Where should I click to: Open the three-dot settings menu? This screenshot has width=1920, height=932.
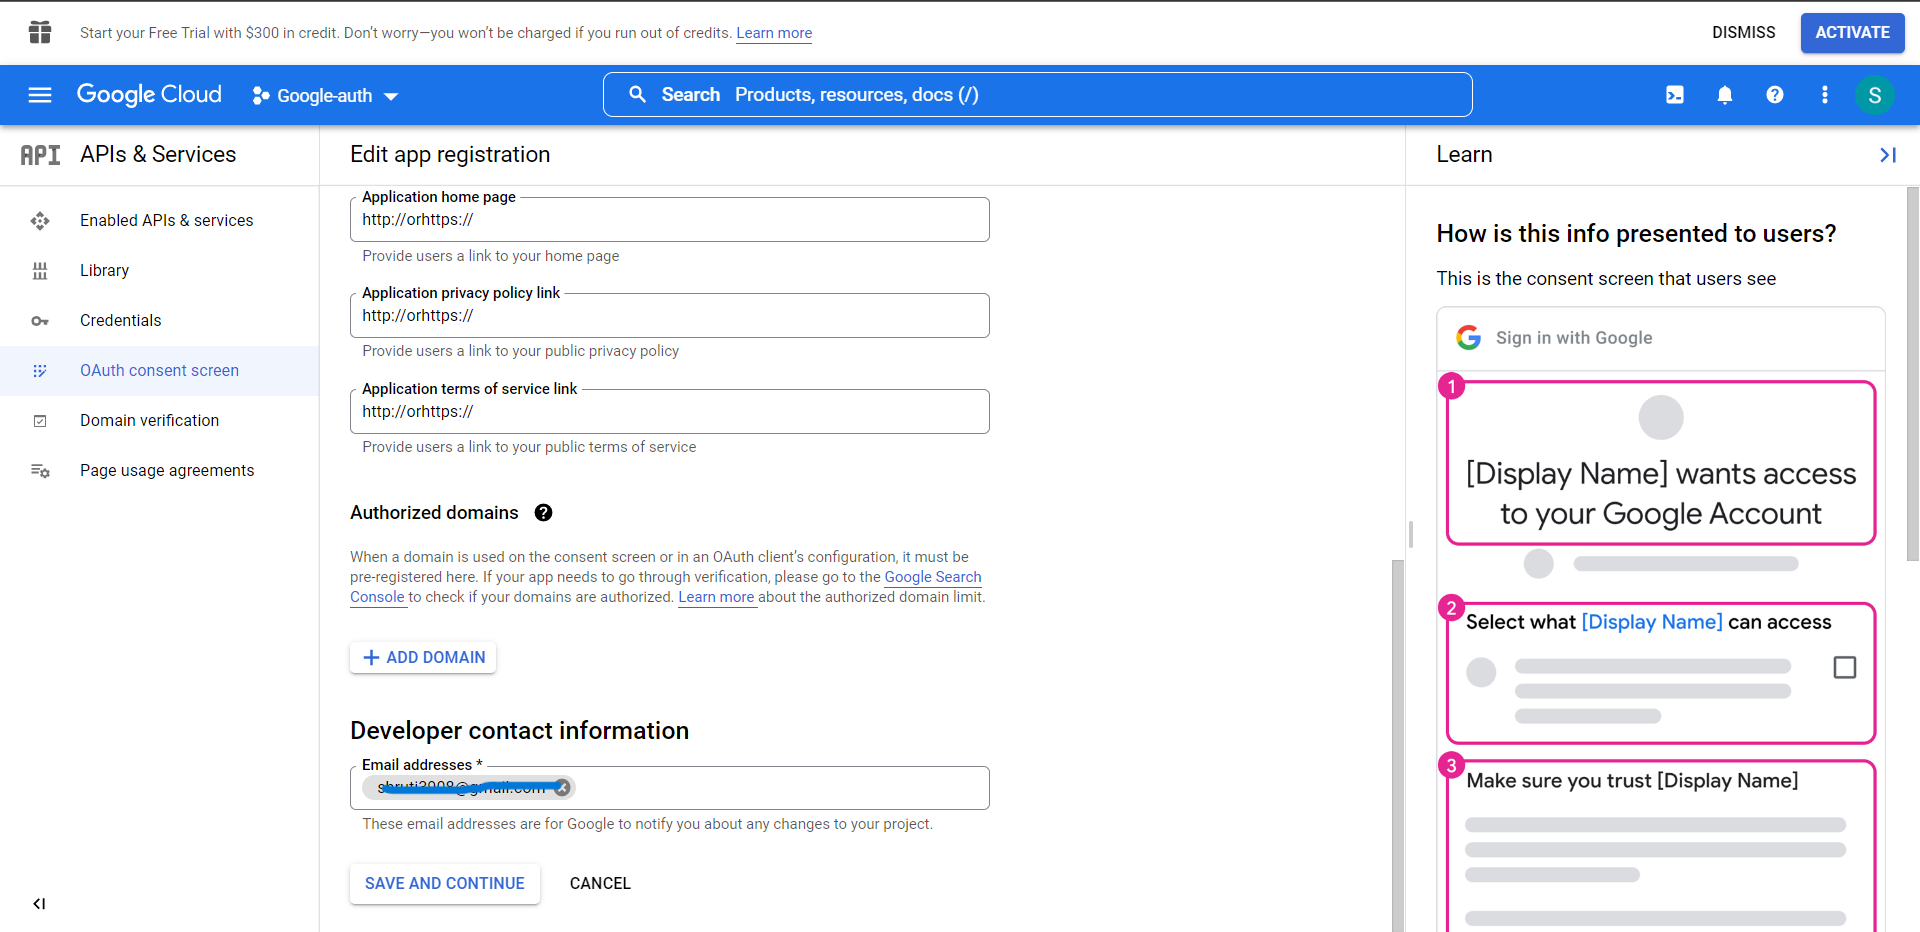(x=1824, y=95)
